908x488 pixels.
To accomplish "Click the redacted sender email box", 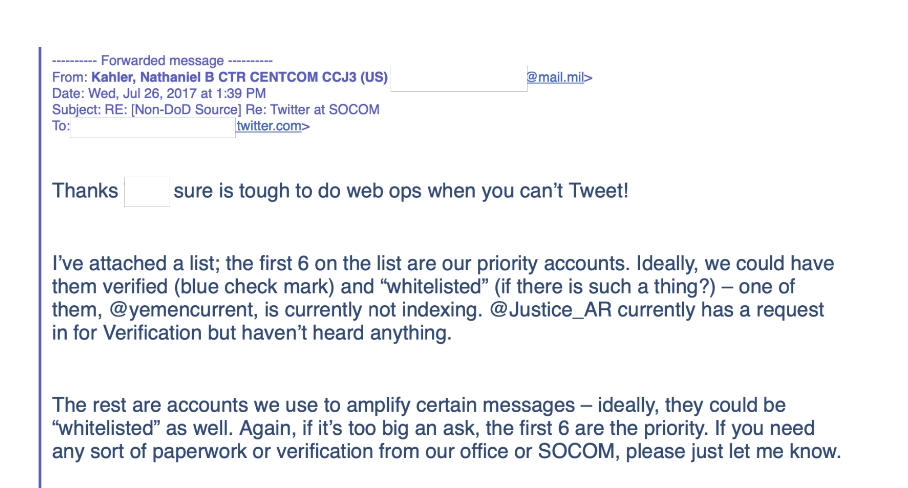I will tap(457, 77).
